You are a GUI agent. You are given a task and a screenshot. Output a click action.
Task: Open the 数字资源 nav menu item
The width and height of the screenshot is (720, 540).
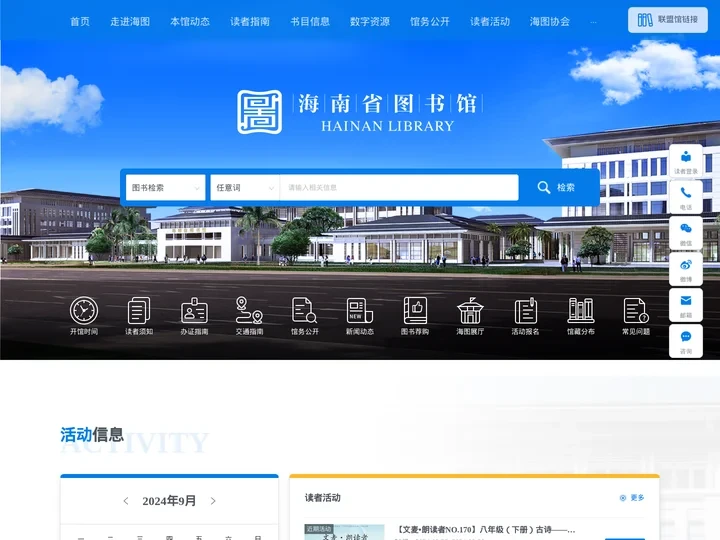click(370, 22)
